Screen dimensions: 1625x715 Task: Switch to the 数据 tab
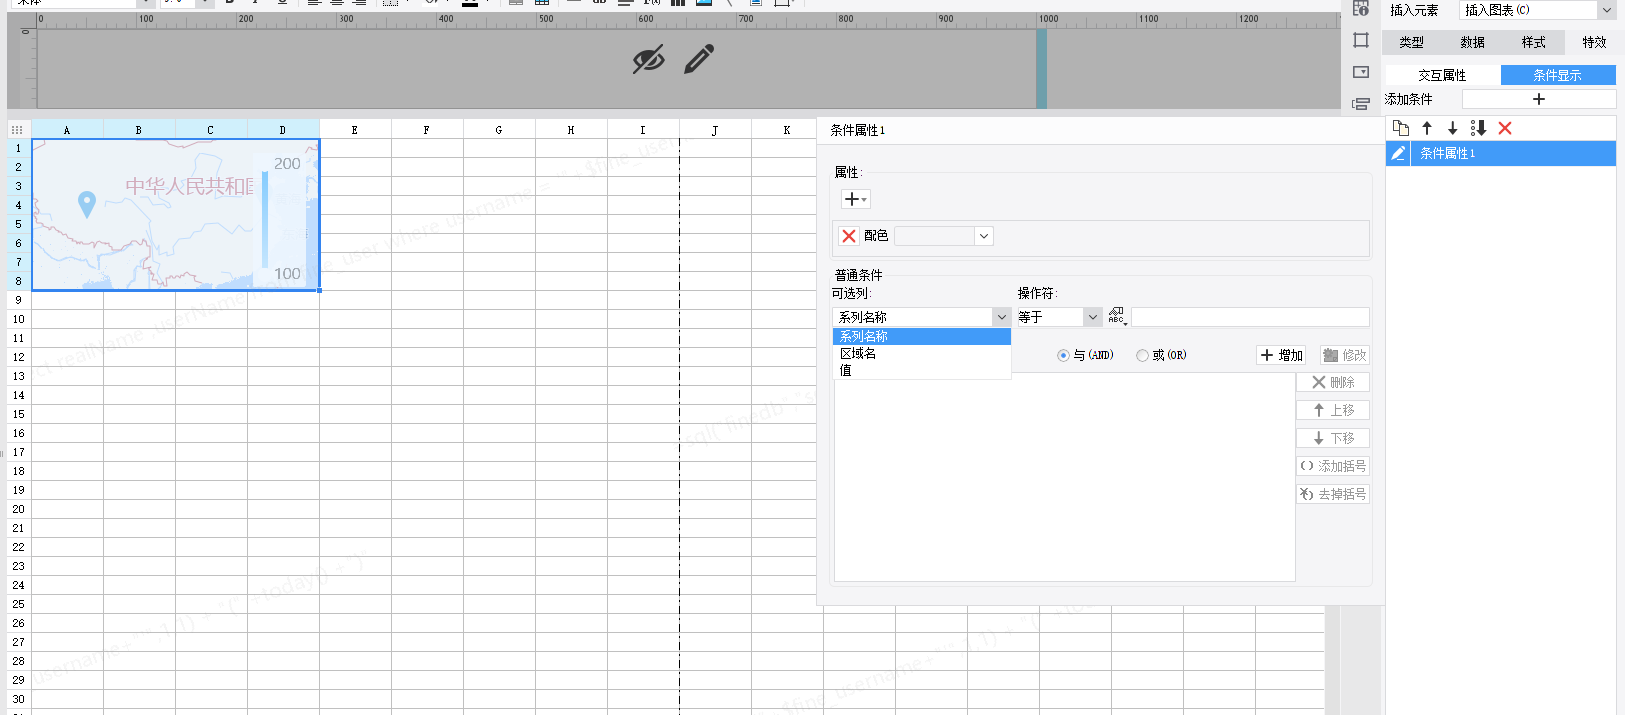coord(1472,42)
